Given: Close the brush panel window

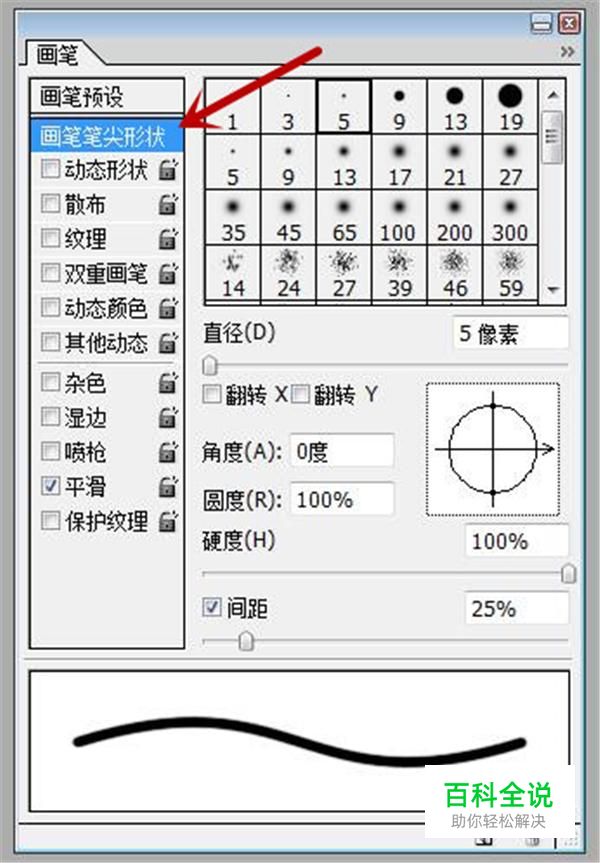Looking at the screenshot, I should [568, 23].
